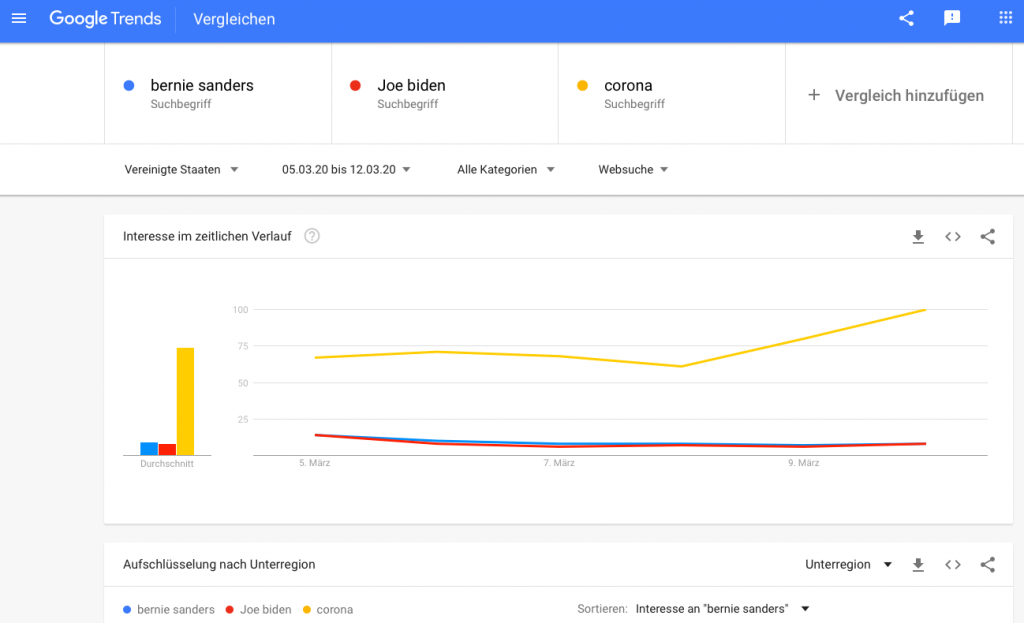Select the corona search term
The width and height of the screenshot is (1024, 623).
click(671, 93)
